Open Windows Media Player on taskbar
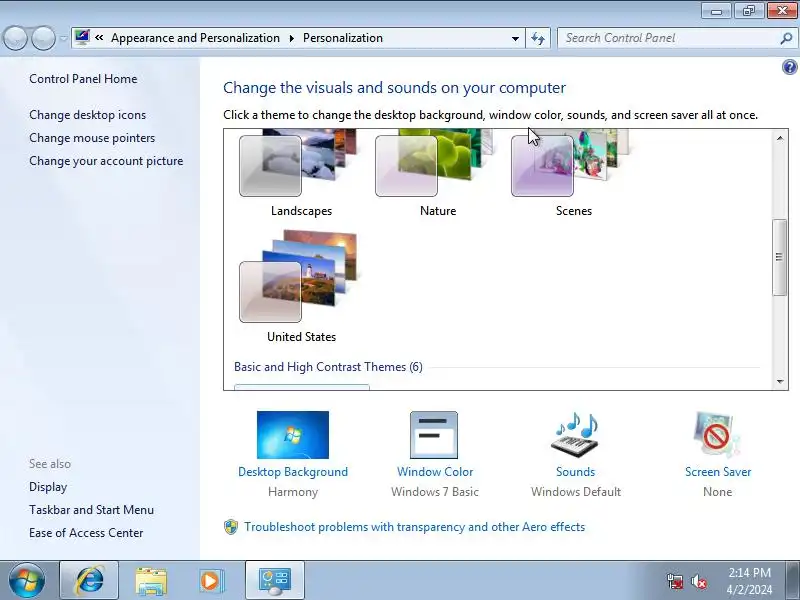 211,581
